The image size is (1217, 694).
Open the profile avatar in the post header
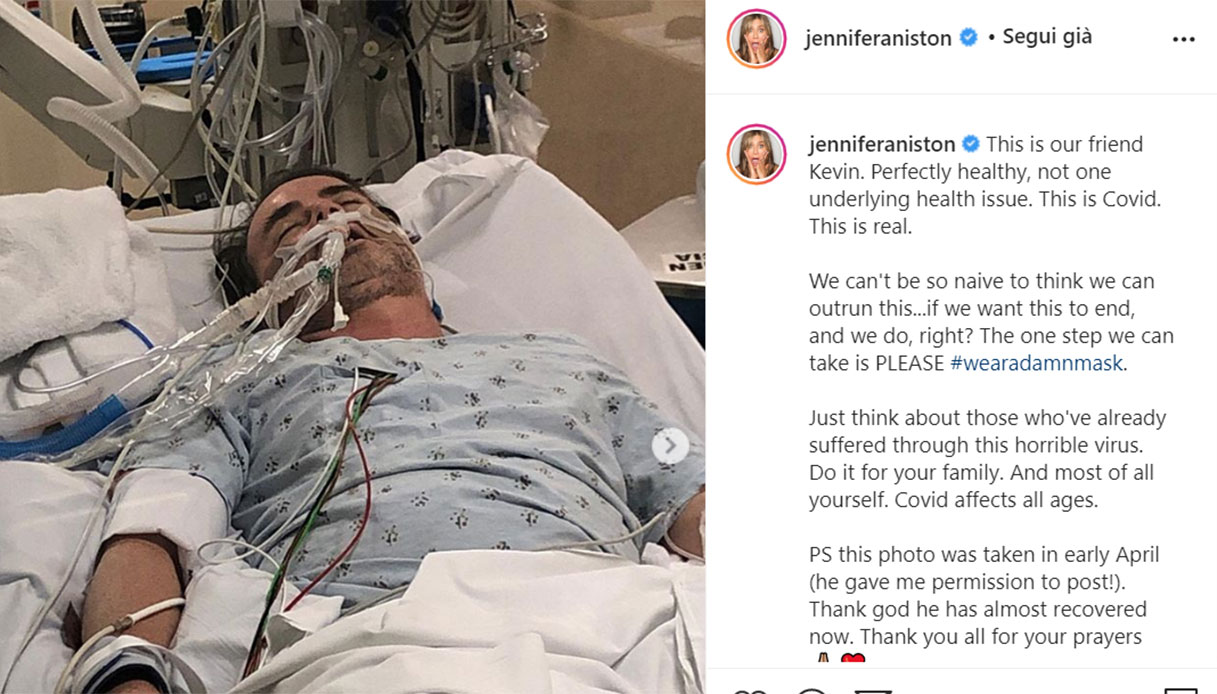pos(756,39)
